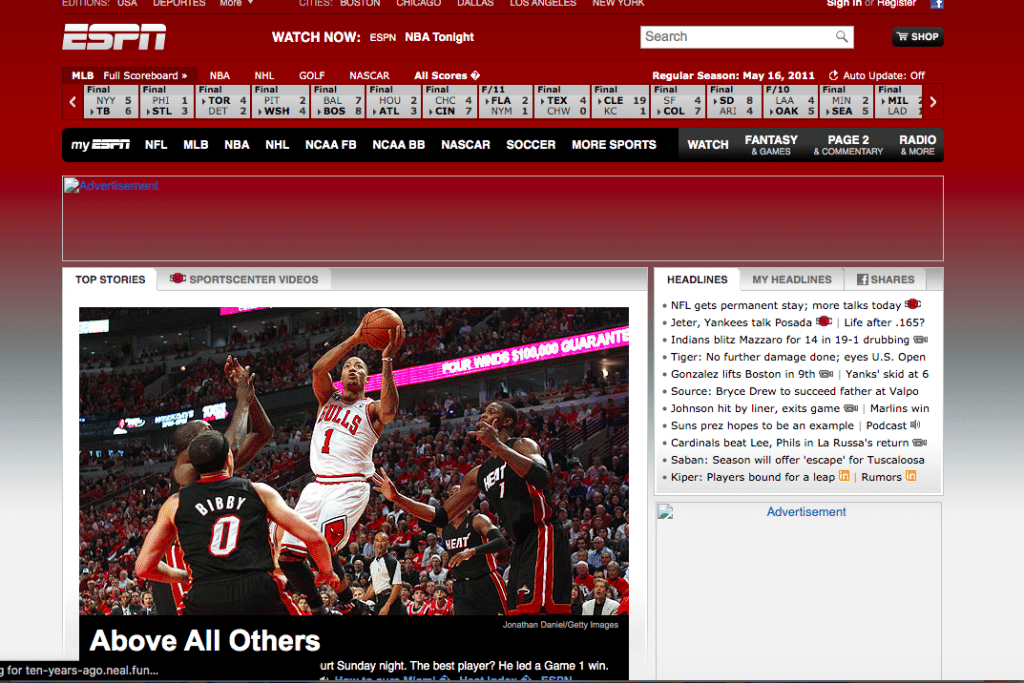Viewport: 1024px width, 683px height.
Task: Click the search magnifier icon
Action: [842, 37]
